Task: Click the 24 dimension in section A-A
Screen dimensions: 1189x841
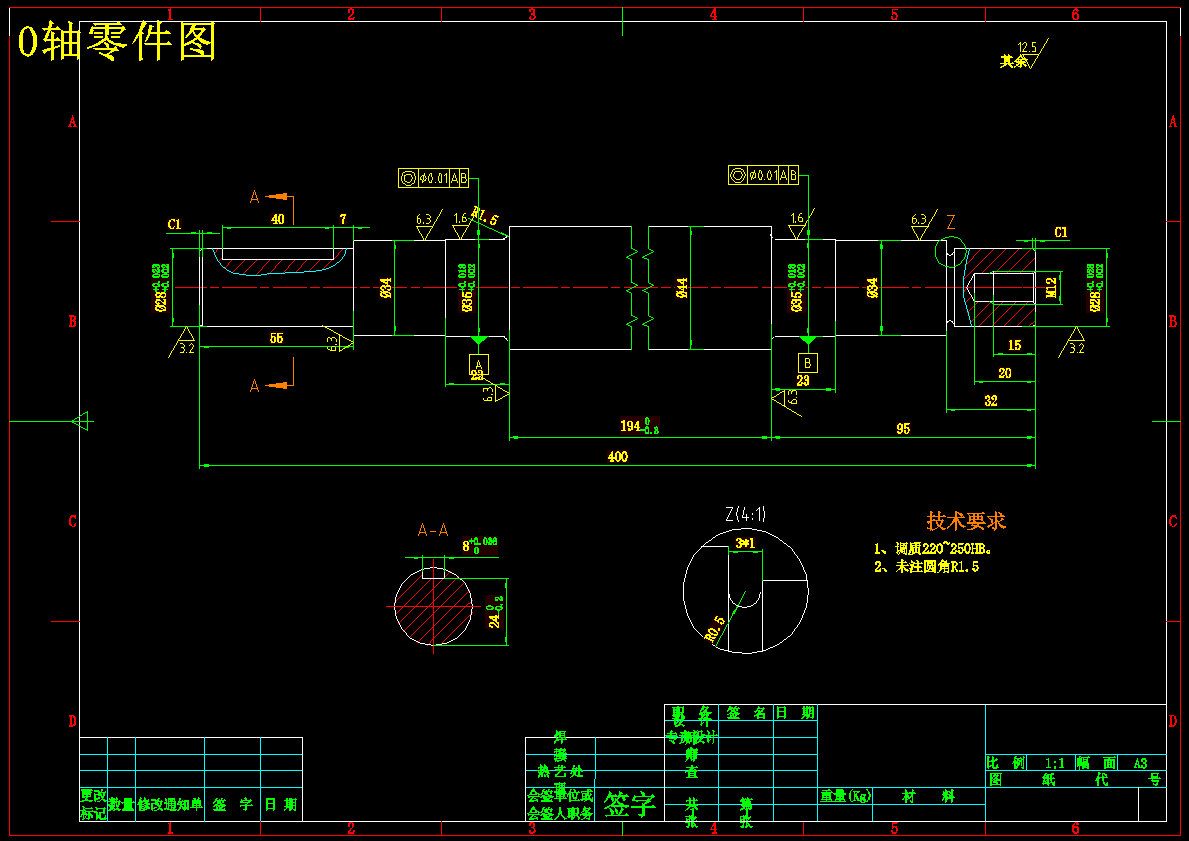Action: [x=495, y=613]
